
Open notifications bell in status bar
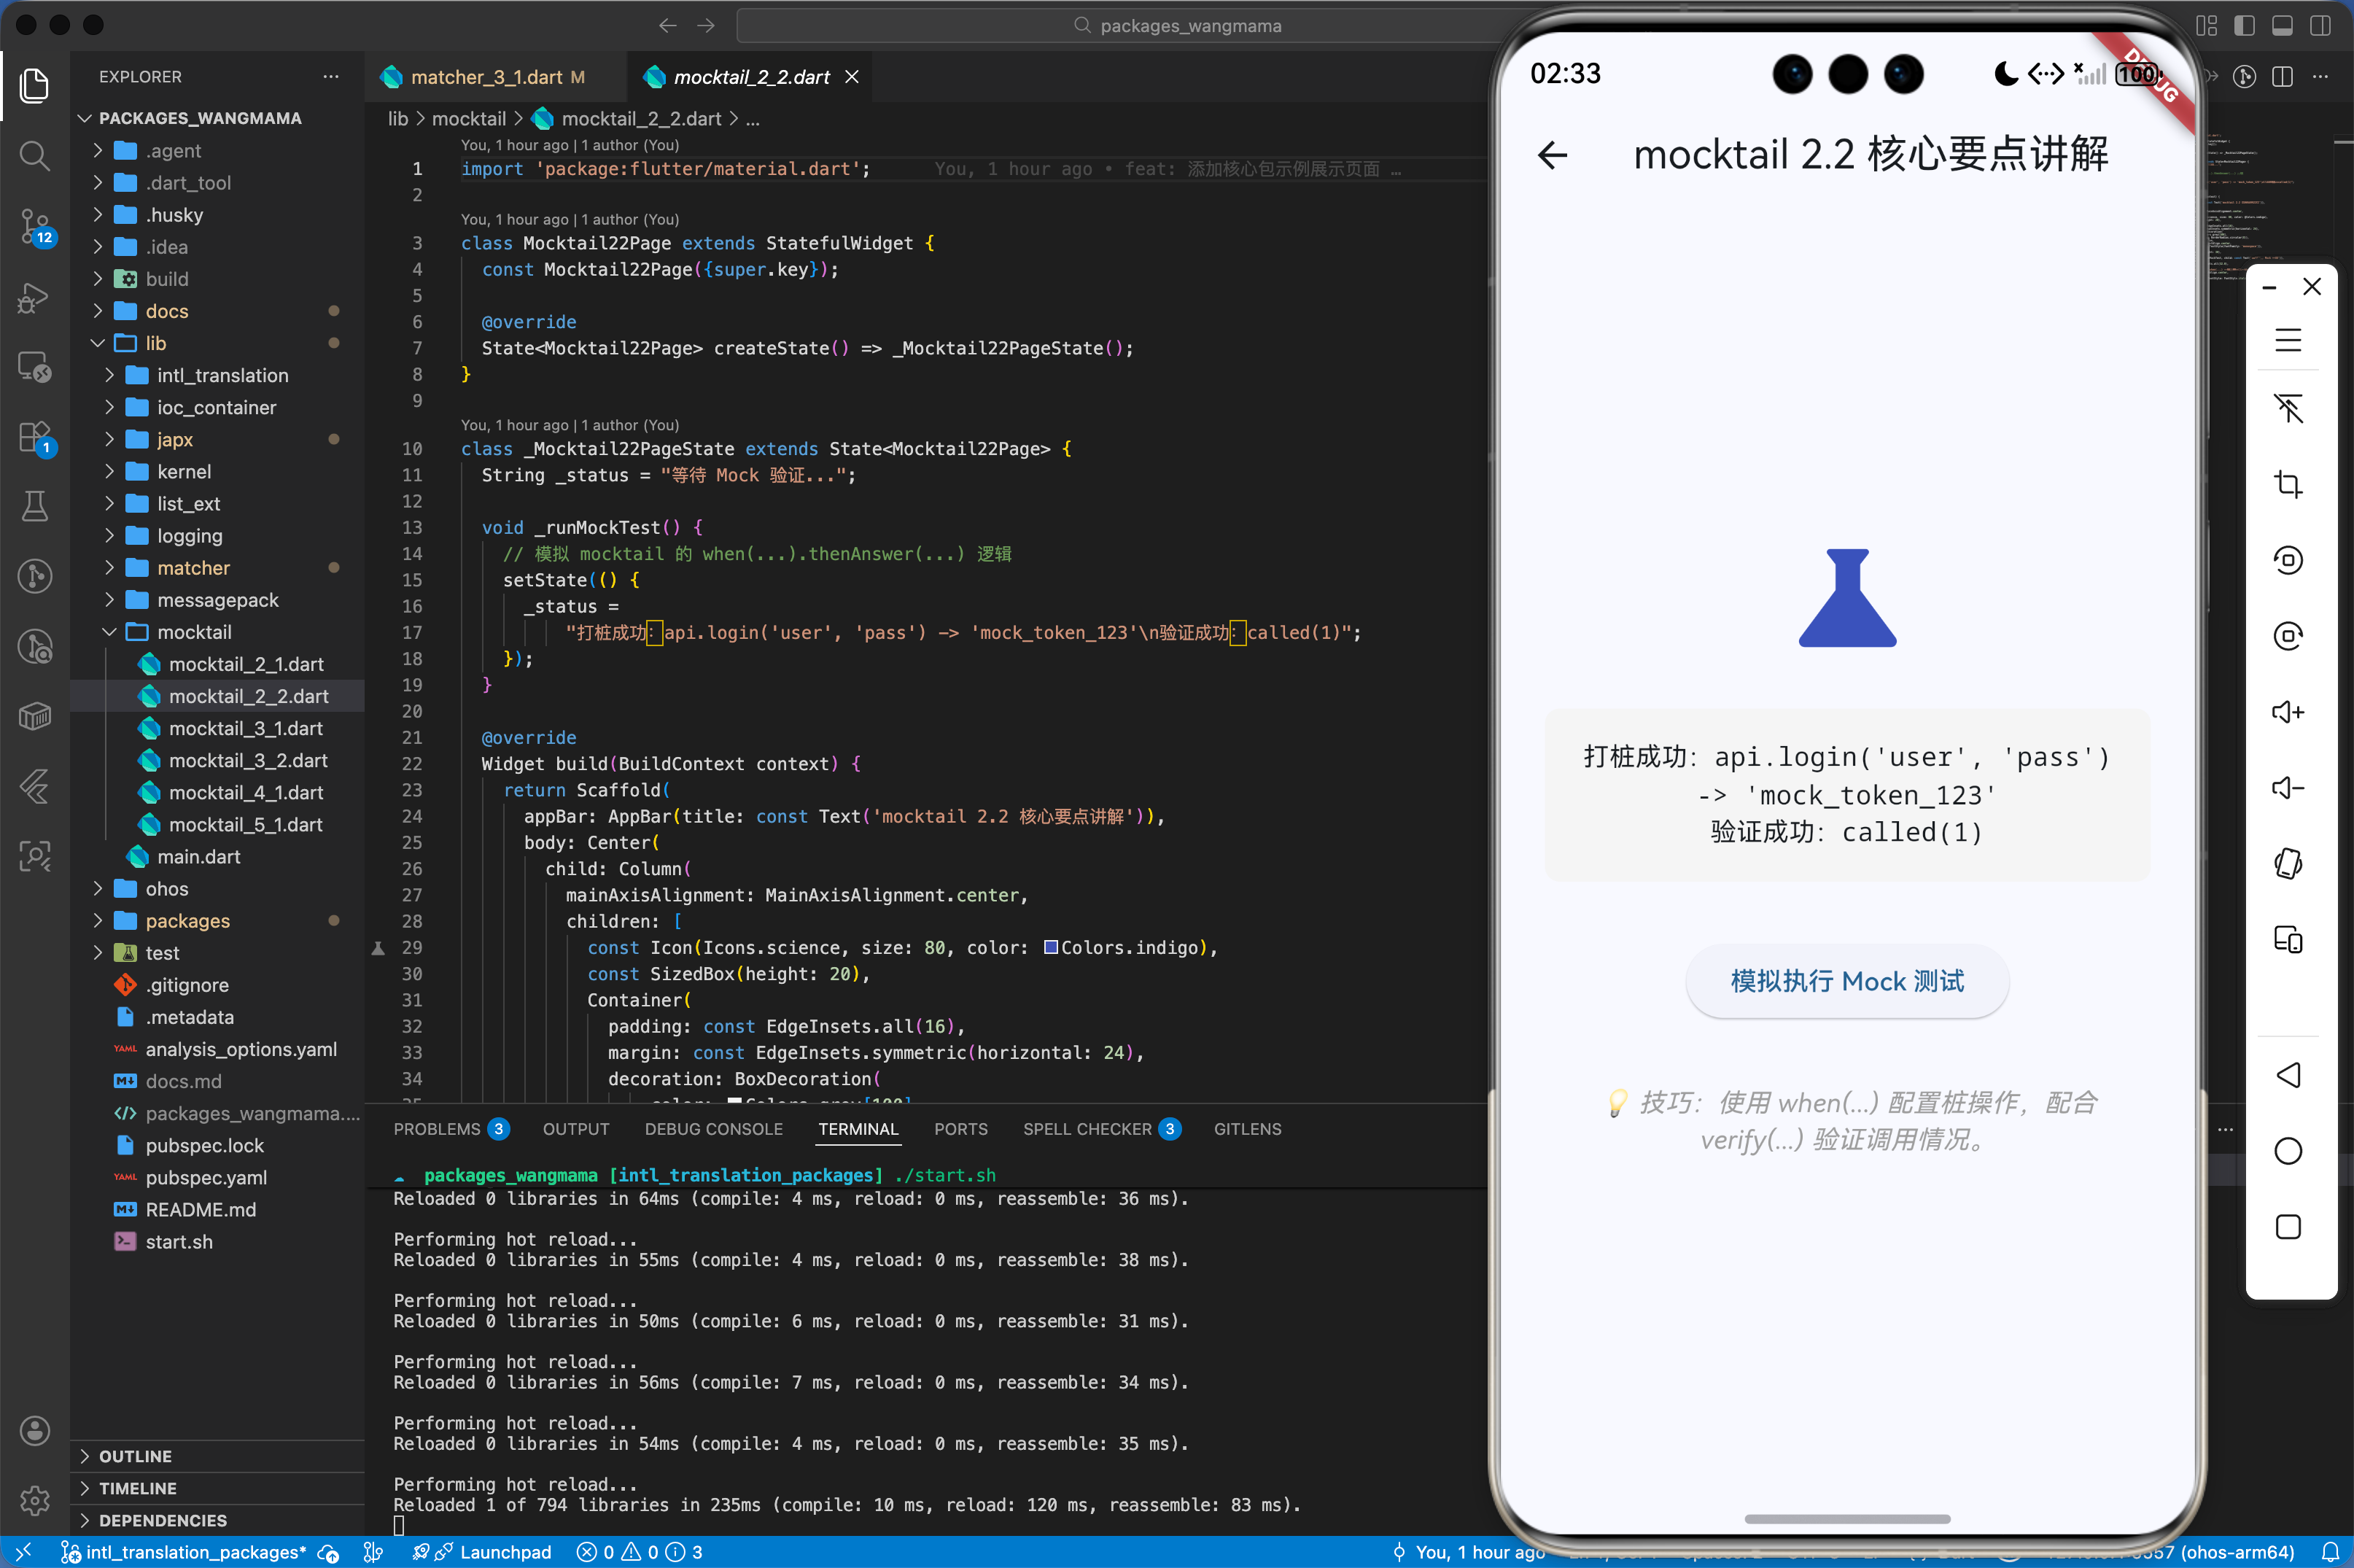pyautogui.click(x=2329, y=1552)
